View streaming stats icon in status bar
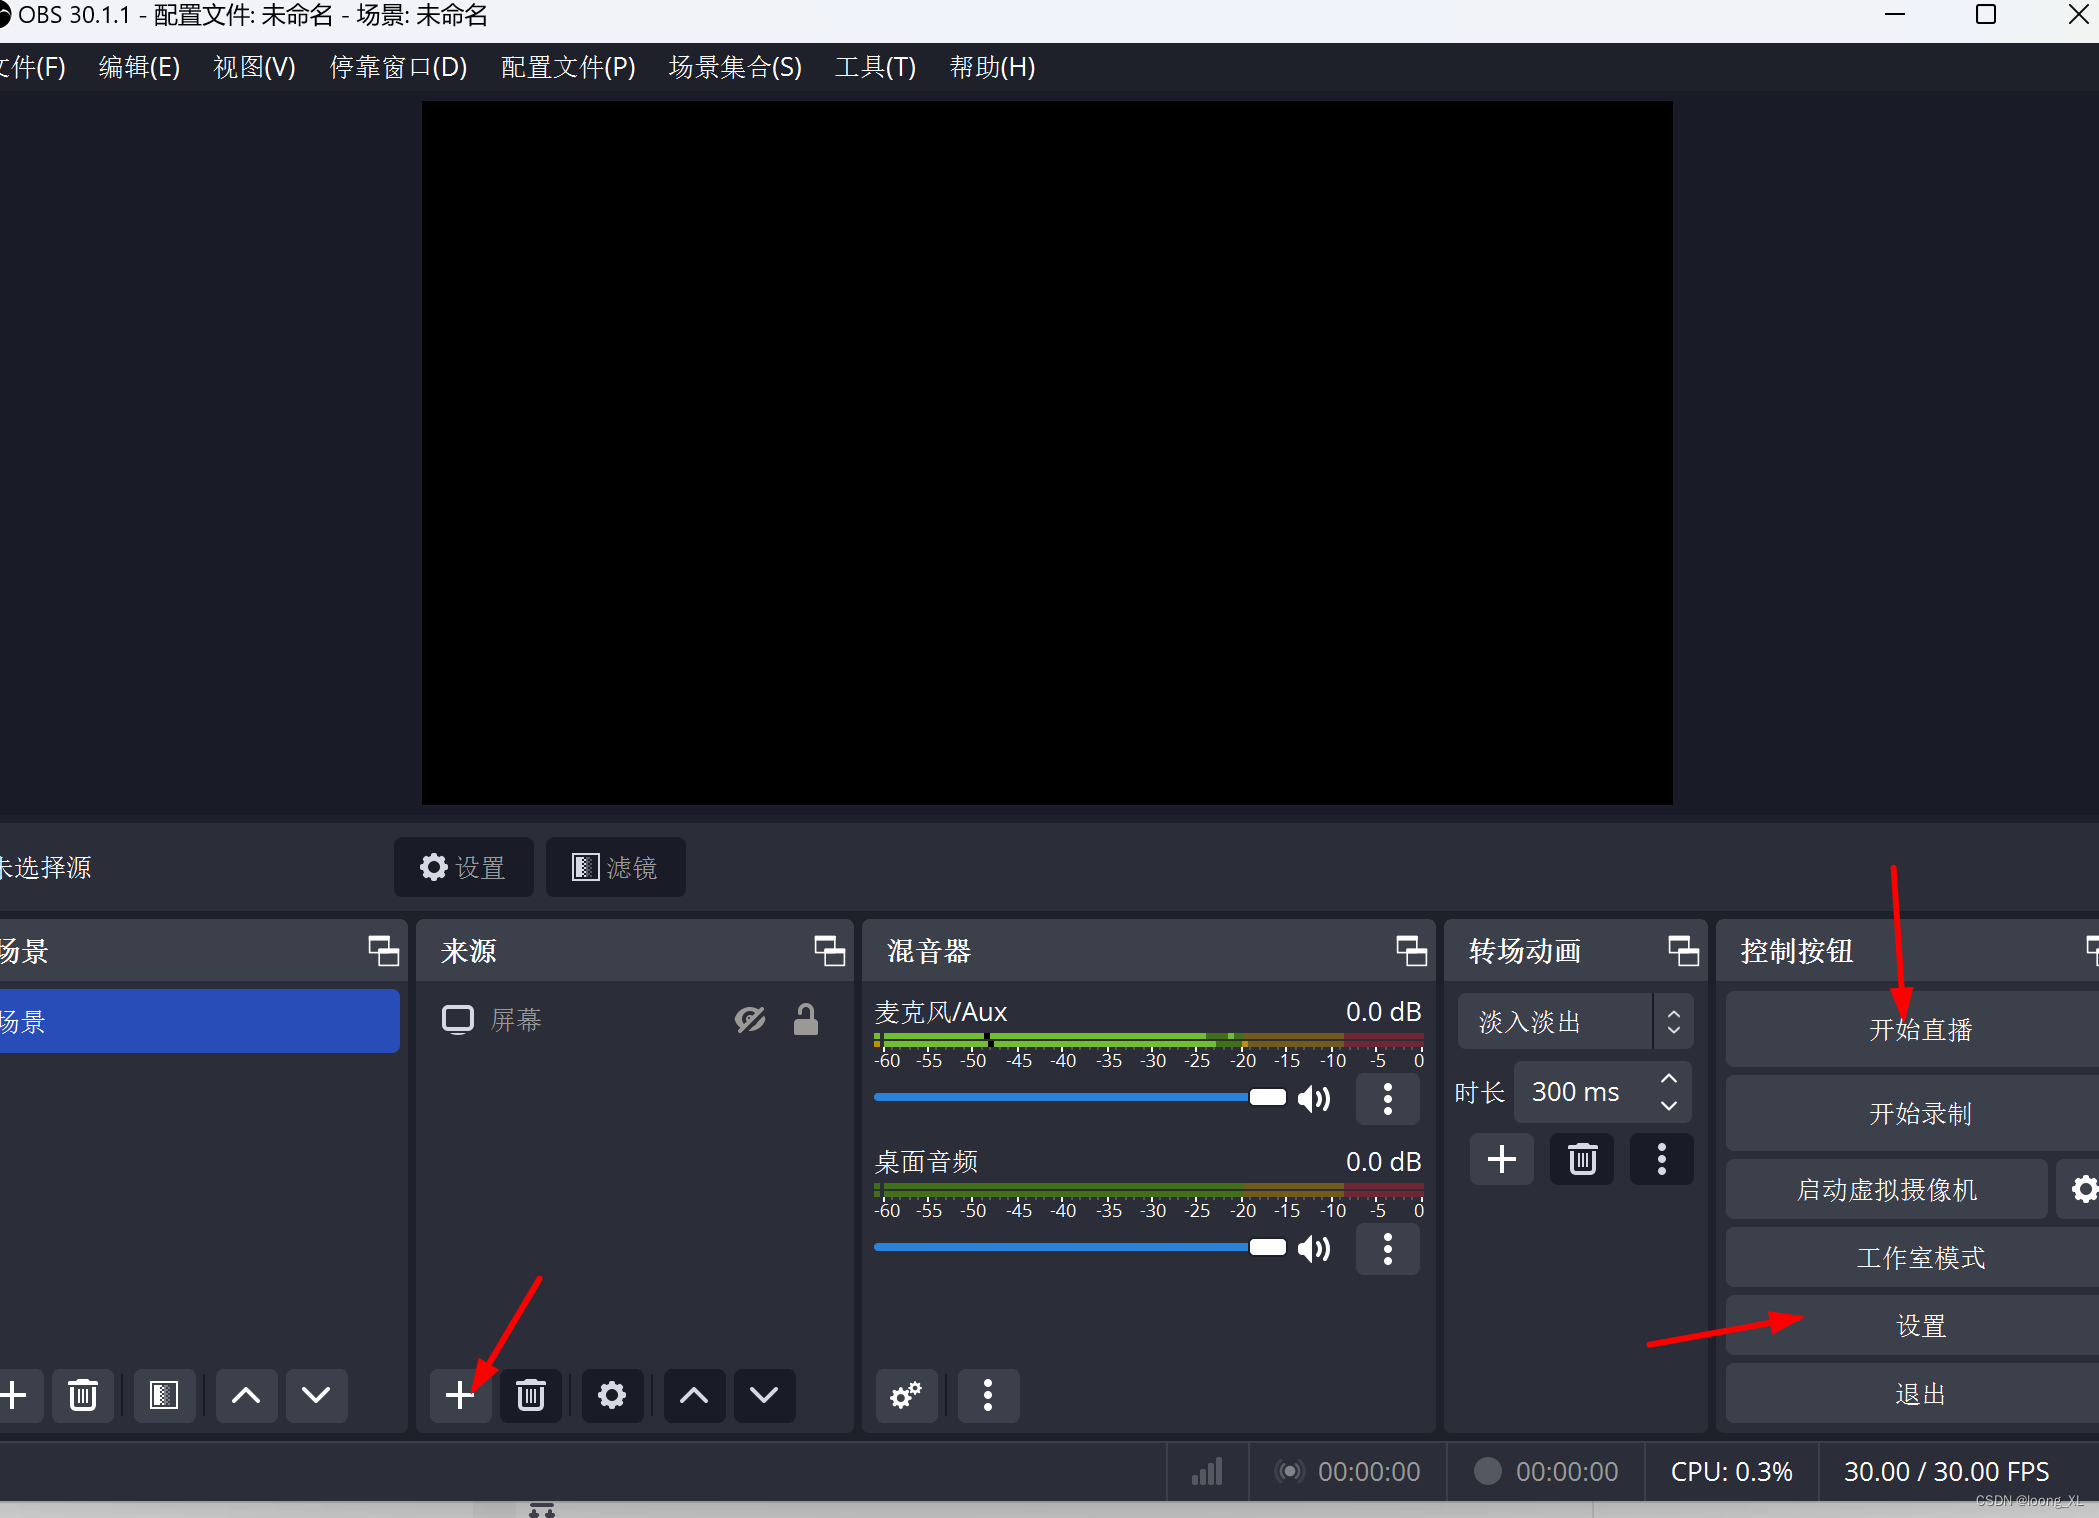Viewport: 2099px width, 1518px height. [1206, 1471]
